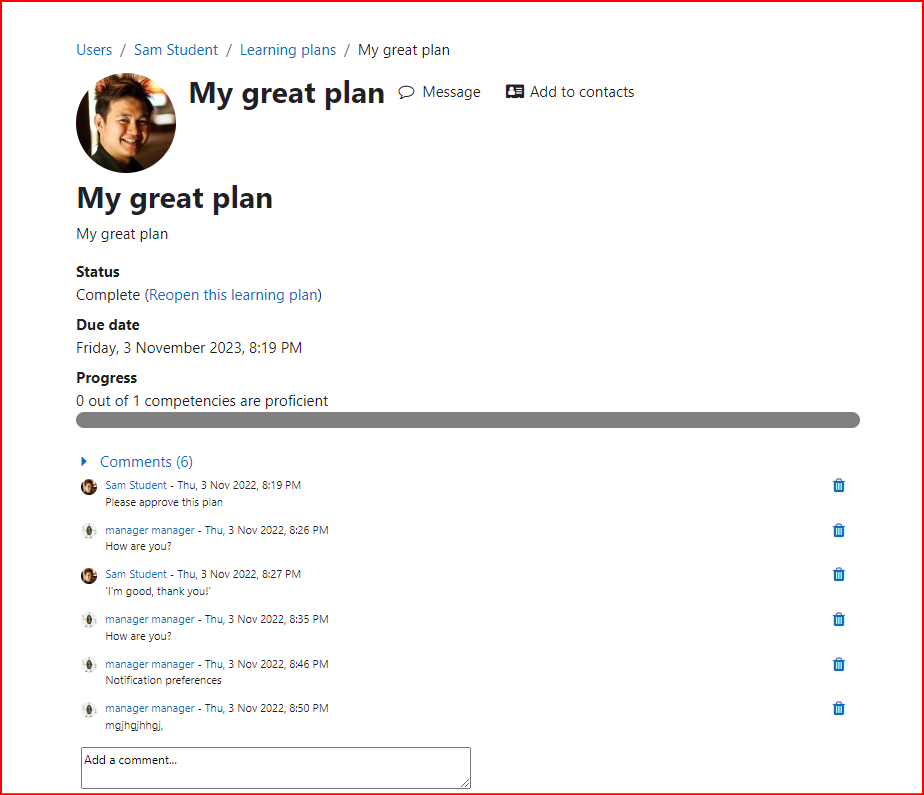Click 'Notification preferences' comment text
This screenshot has height=795, width=924.
click(163, 680)
